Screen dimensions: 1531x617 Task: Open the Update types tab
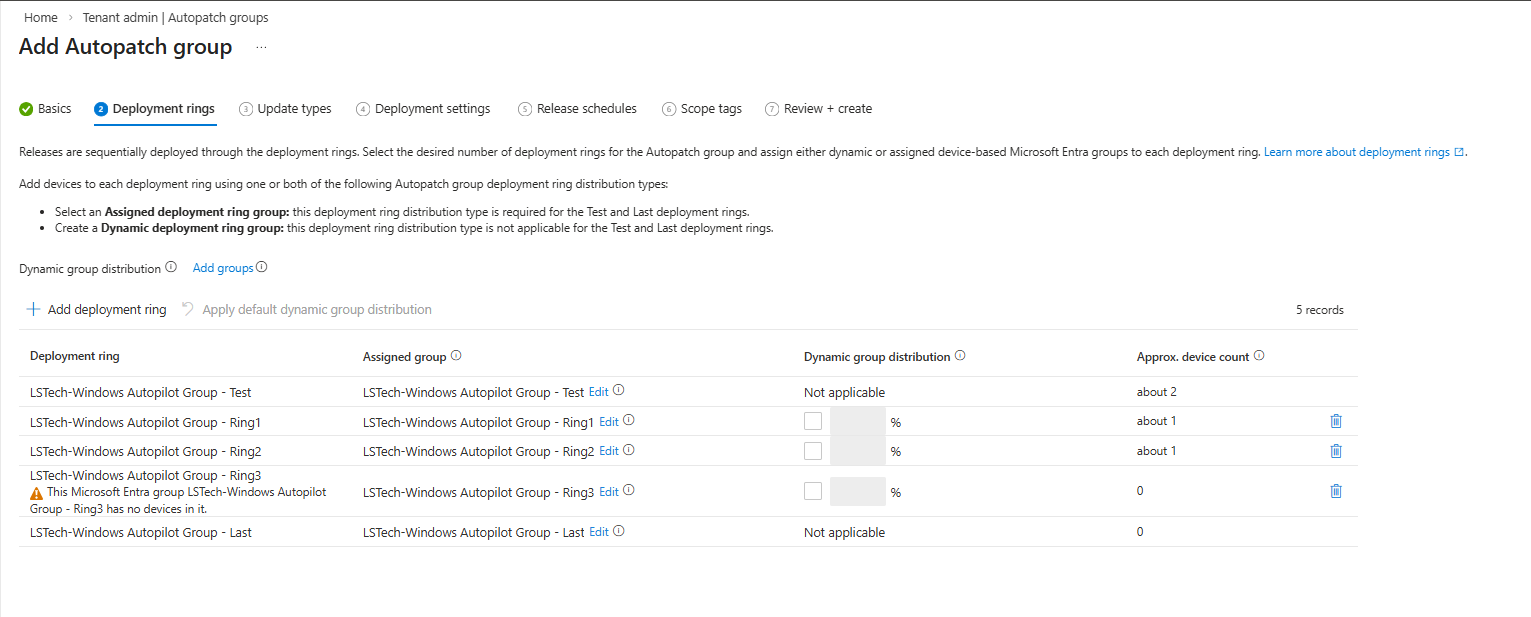285,109
